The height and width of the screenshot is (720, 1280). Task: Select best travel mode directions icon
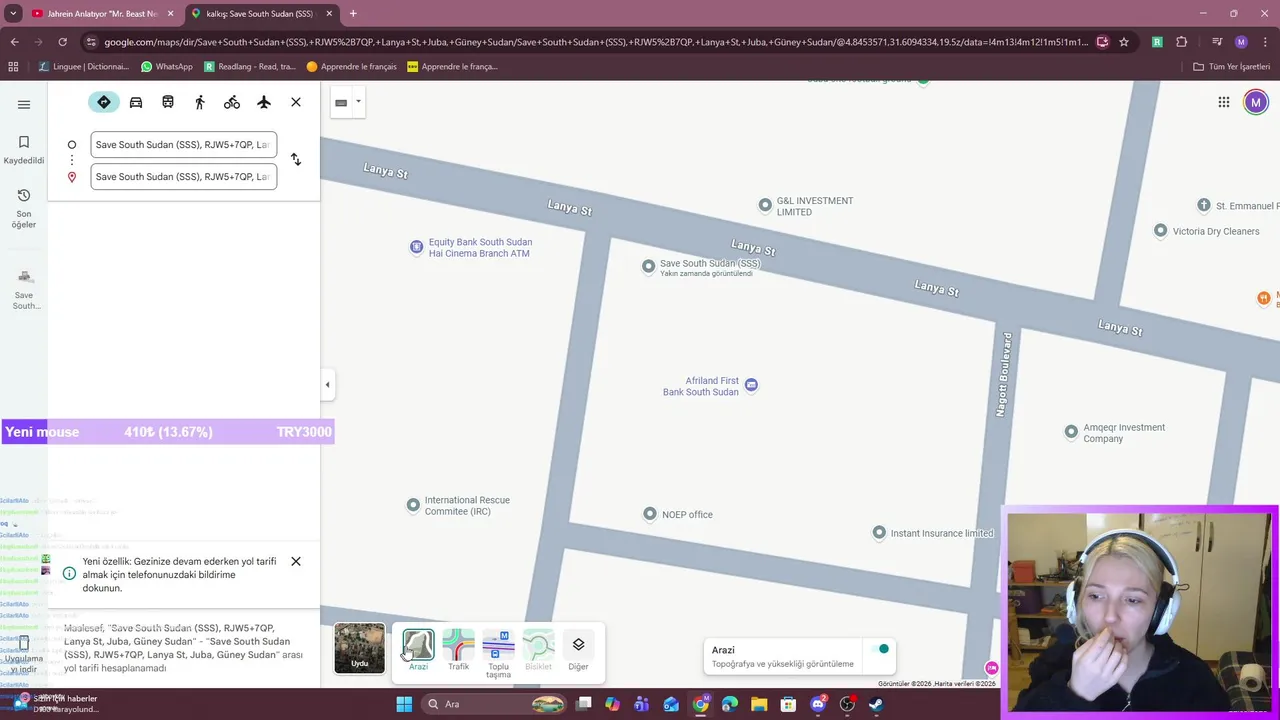pyautogui.click(x=104, y=102)
